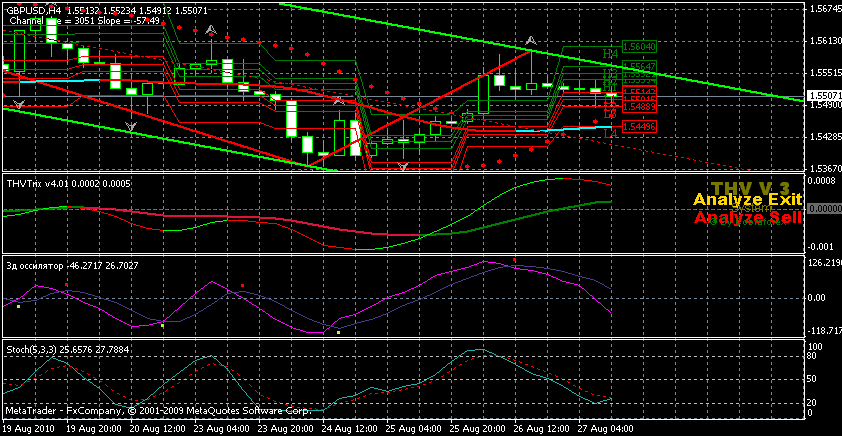The height and width of the screenshot is (436, 842).
Task: Click the 3д оссилятор indicator label
Action: coord(73,265)
